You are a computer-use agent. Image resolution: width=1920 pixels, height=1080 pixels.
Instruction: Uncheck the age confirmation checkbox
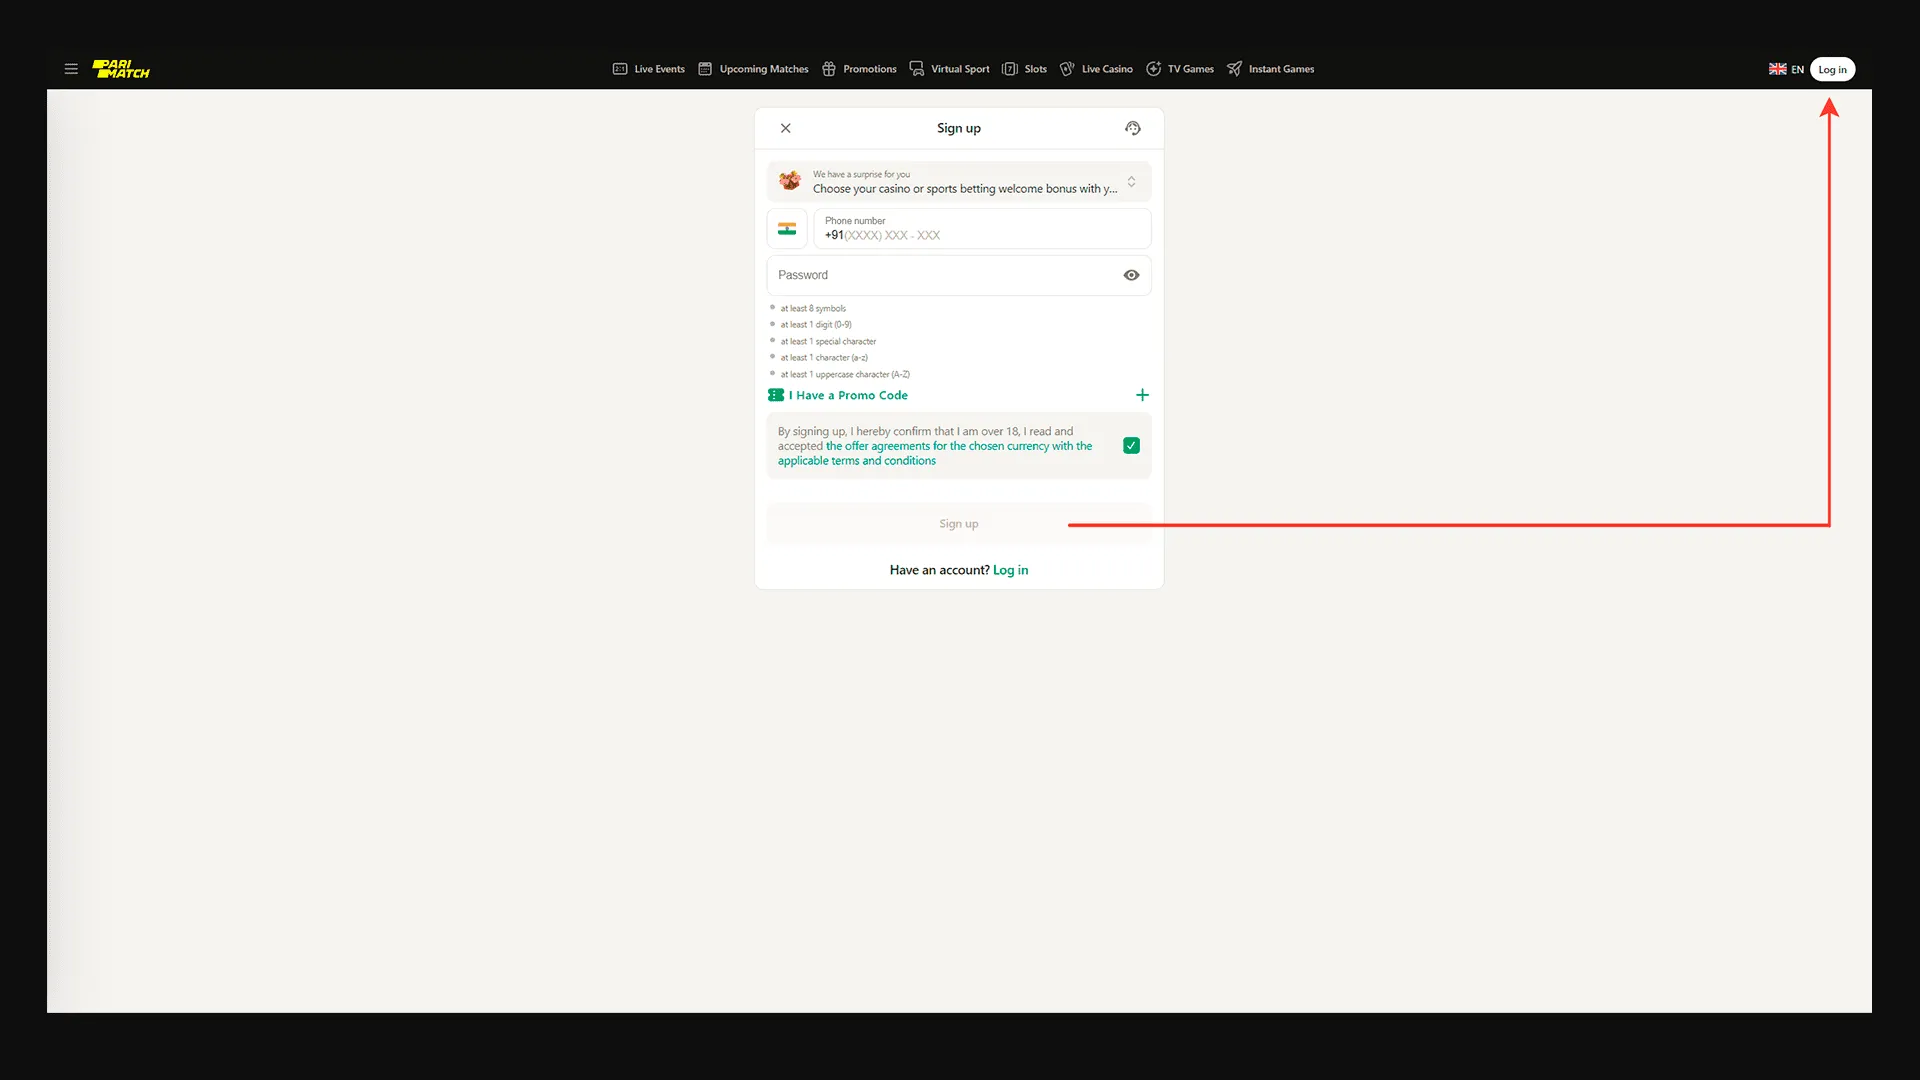pos(1131,446)
